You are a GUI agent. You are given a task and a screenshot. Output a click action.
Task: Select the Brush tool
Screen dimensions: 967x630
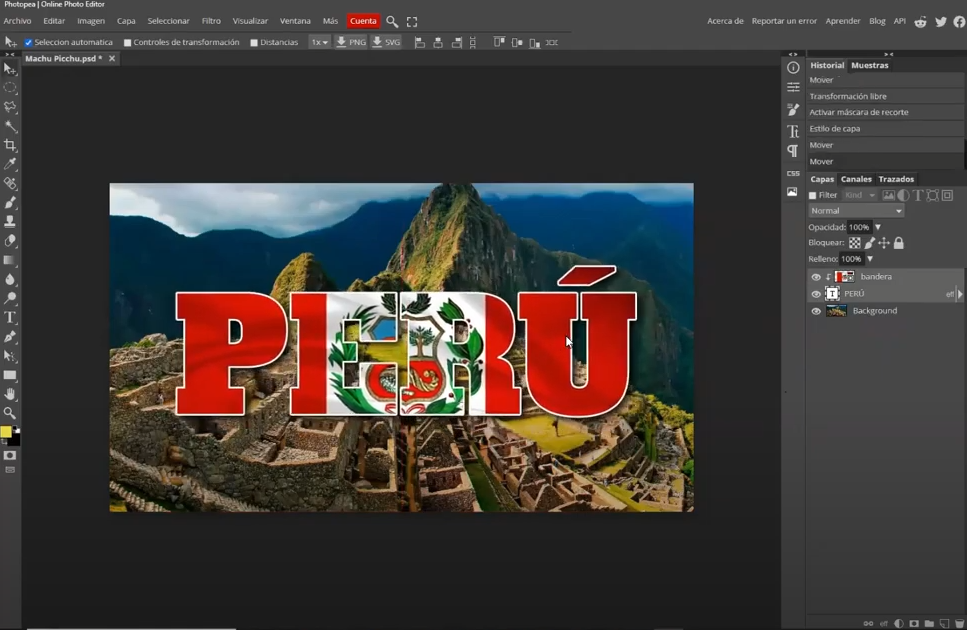(x=10, y=203)
